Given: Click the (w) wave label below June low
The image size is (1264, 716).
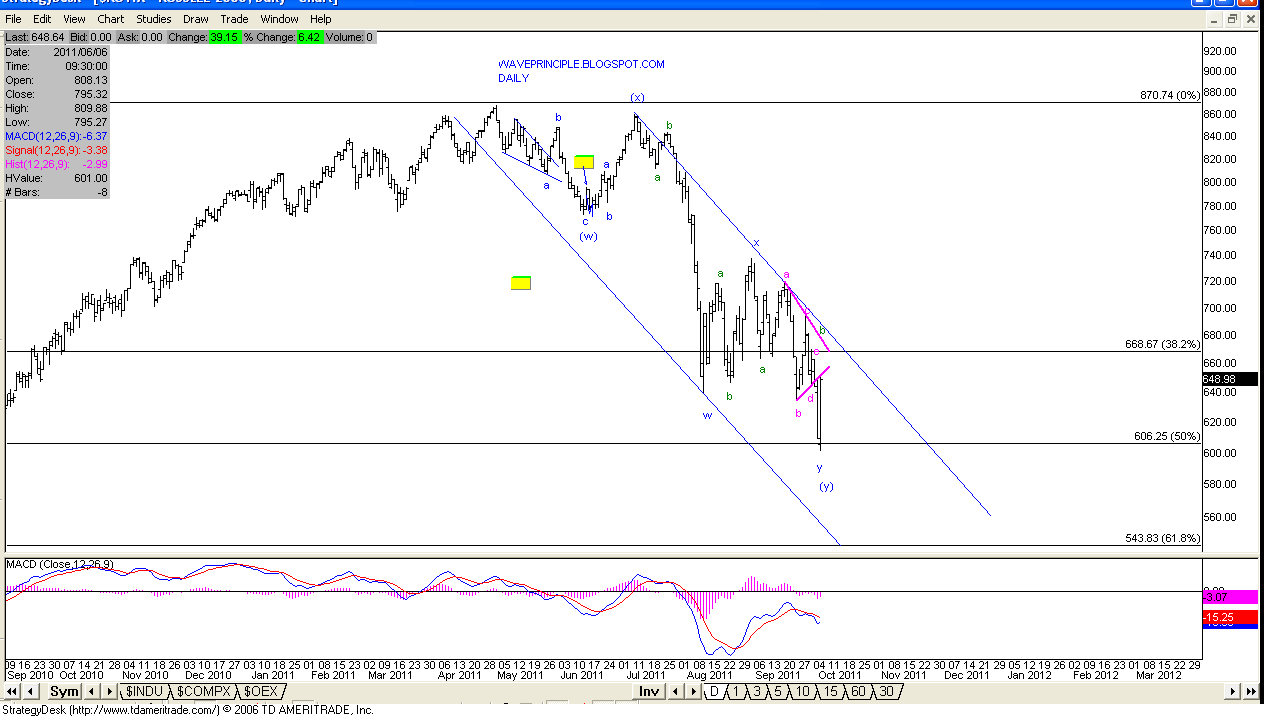Looking at the screenshot, I should tap(588, 236).
